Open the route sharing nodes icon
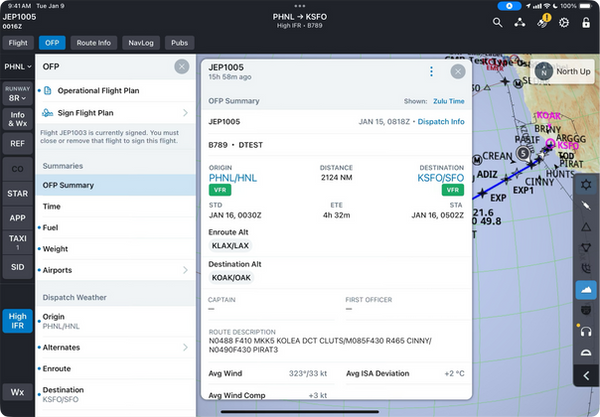The width and height of the screenshot is (600, 417). pos(519,23)
